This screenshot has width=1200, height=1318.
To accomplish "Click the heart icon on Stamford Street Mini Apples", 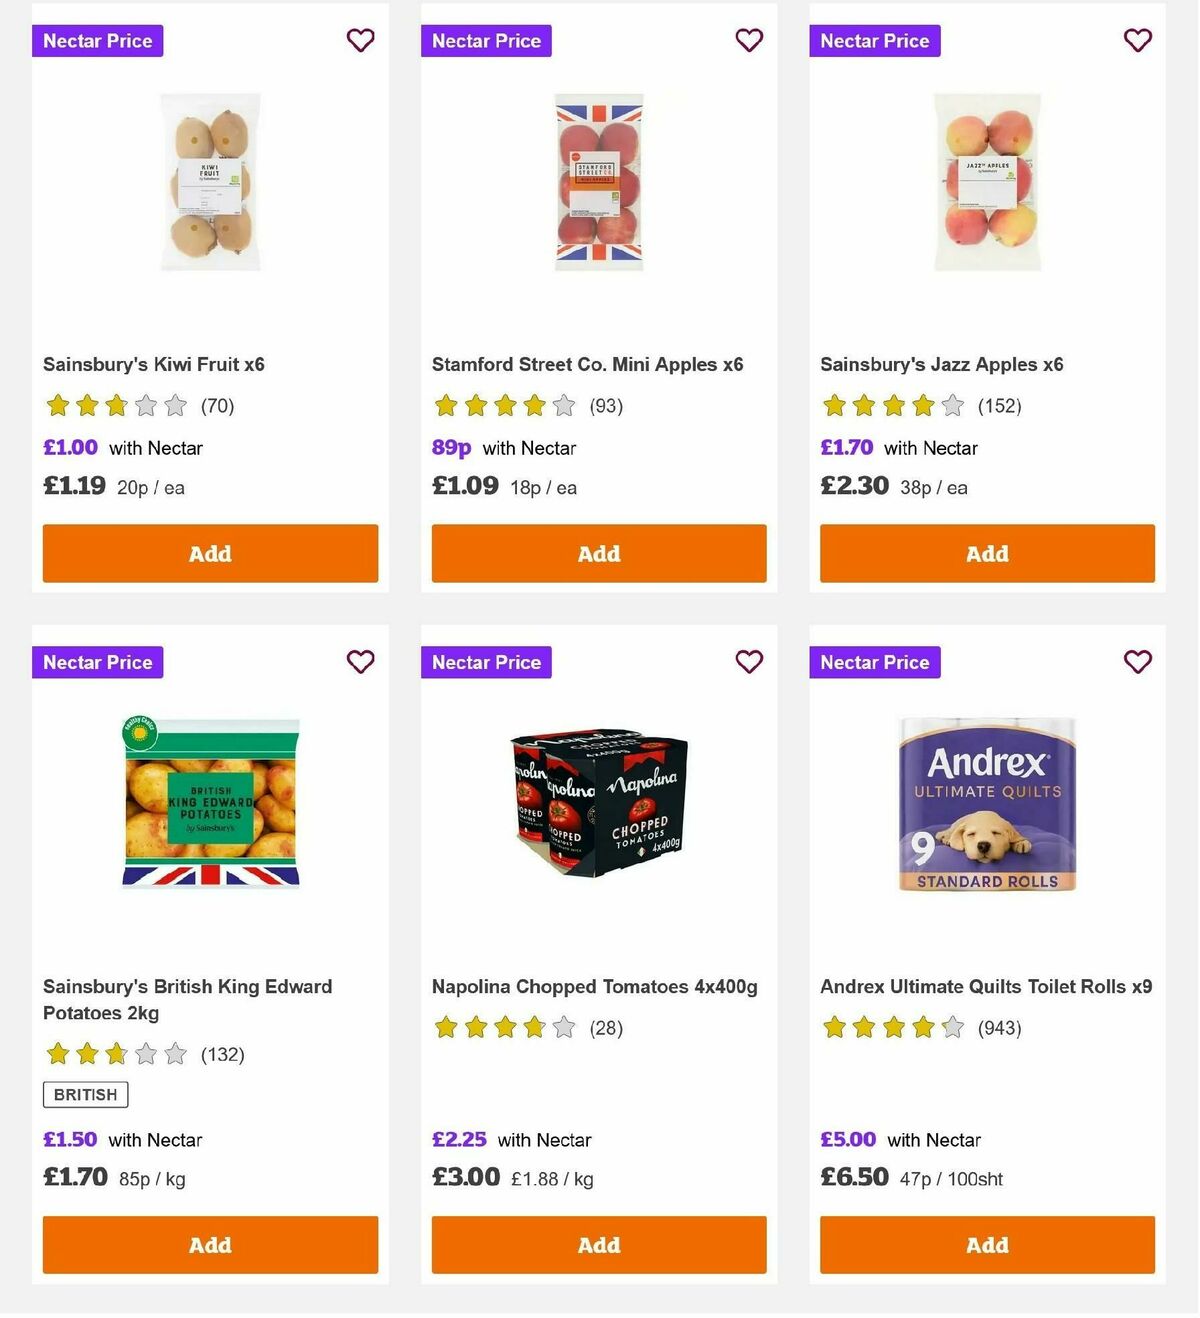I will pyautogui.click(x=749, y=40).
